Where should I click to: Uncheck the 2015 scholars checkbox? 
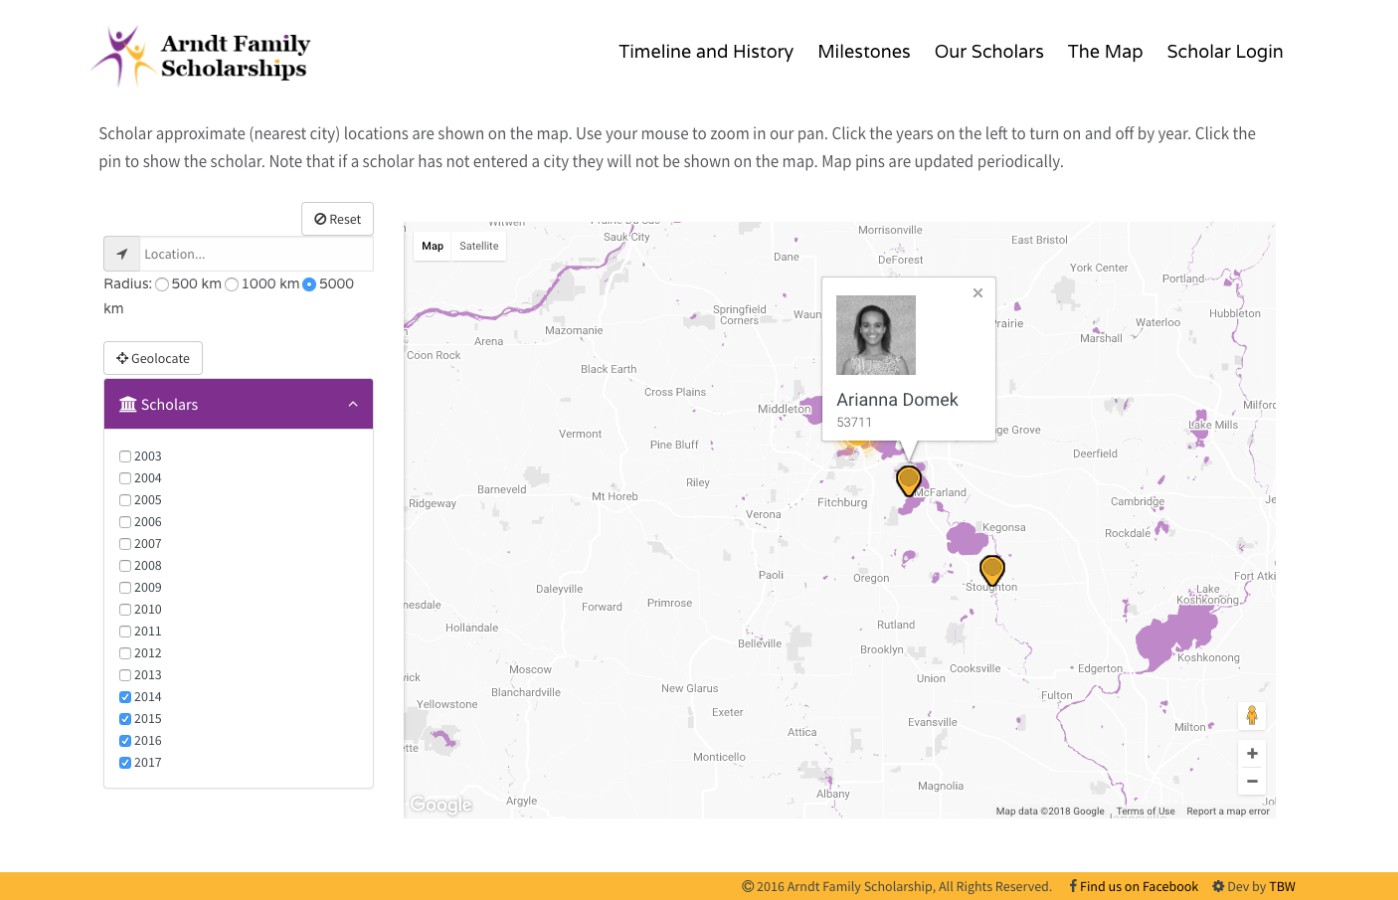(x=125, y=719)
